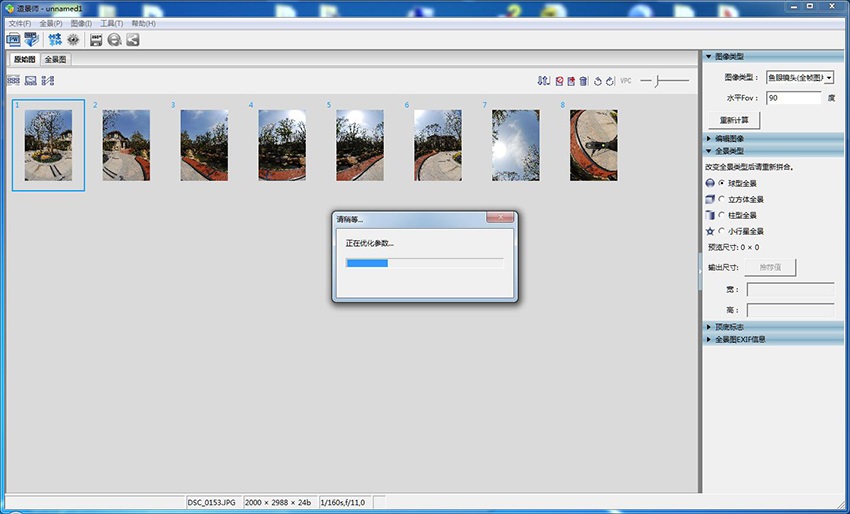The image size is (850, 514).
Task: Close the 请稍等 progress dialog
Action: click(499, 218)
